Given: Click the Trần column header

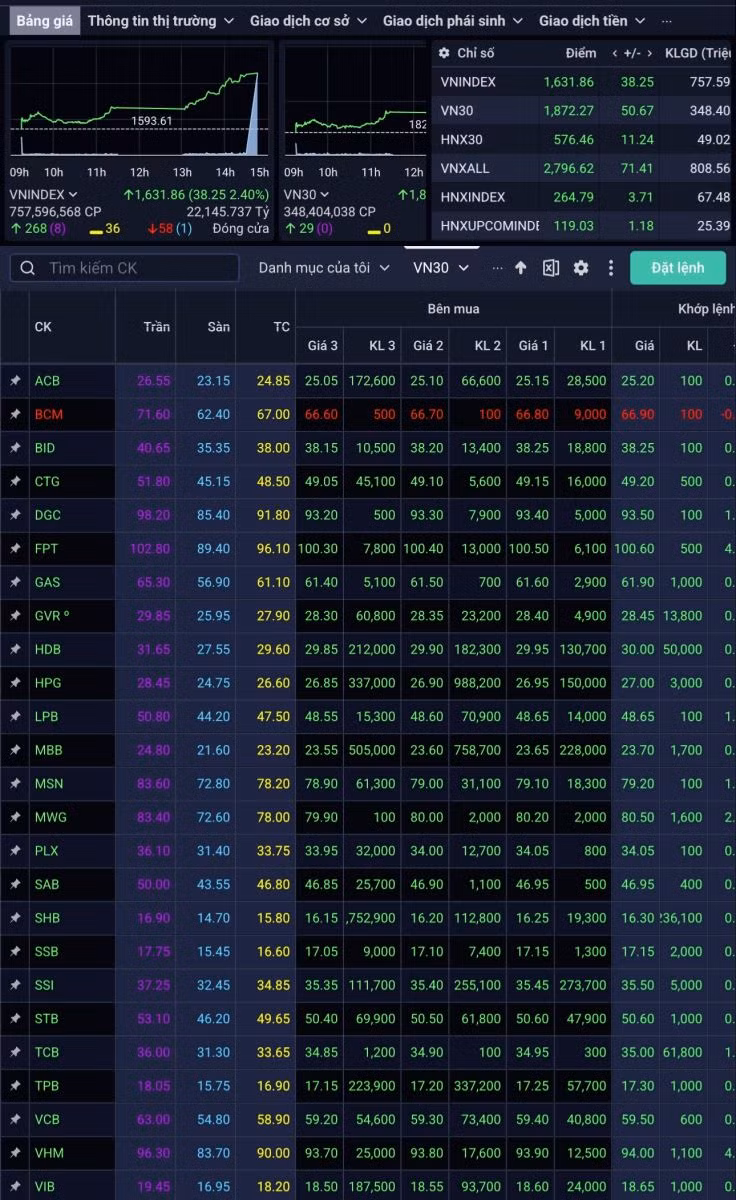Looking at the screenshot, I should pyautogui.click(x=157, y=327).
